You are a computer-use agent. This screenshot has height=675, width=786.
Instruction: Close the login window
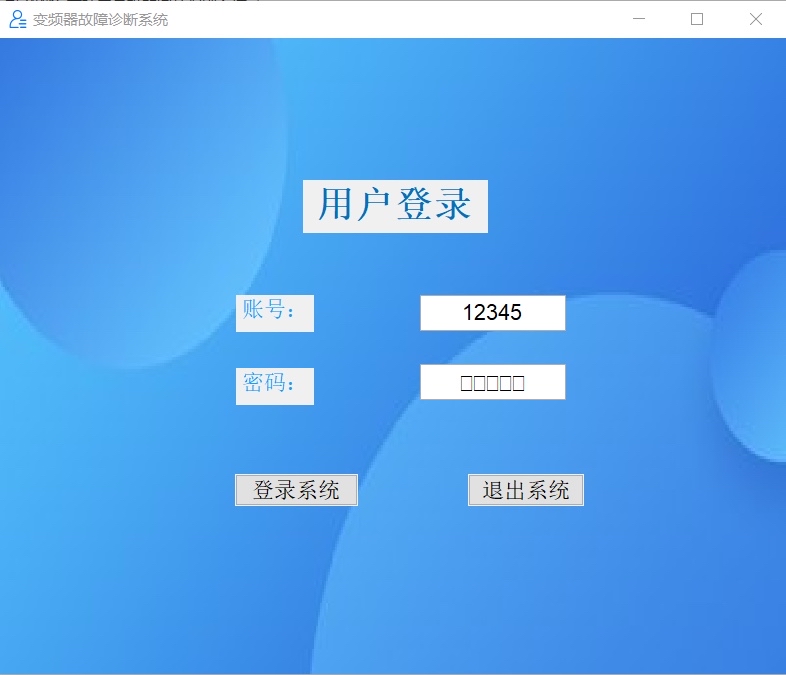point(756,19)
